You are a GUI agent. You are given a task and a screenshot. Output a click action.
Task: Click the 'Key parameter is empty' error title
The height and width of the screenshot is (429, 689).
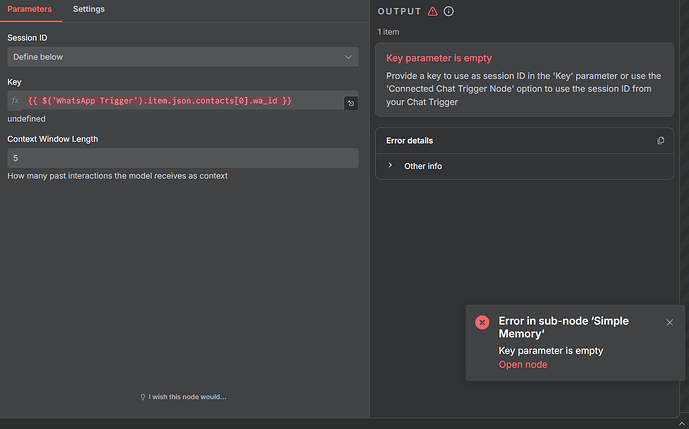point(439,58)
